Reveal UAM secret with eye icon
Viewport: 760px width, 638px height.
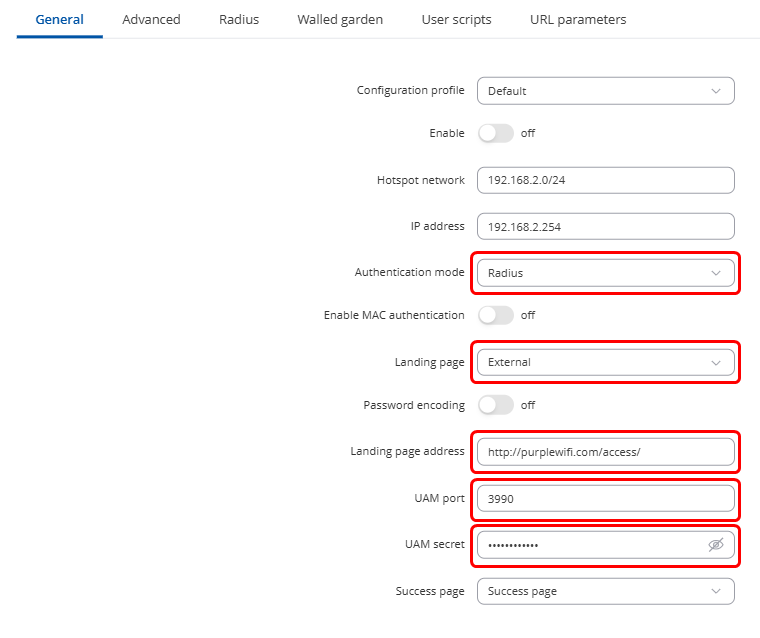[715, 545]
